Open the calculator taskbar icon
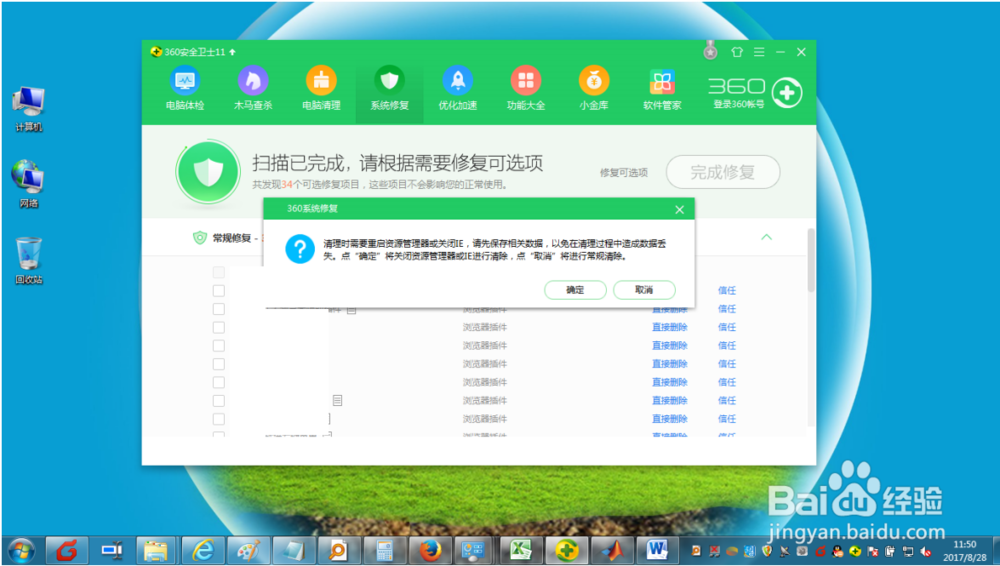The image size is (1000, 566). [x=385, y=551]
